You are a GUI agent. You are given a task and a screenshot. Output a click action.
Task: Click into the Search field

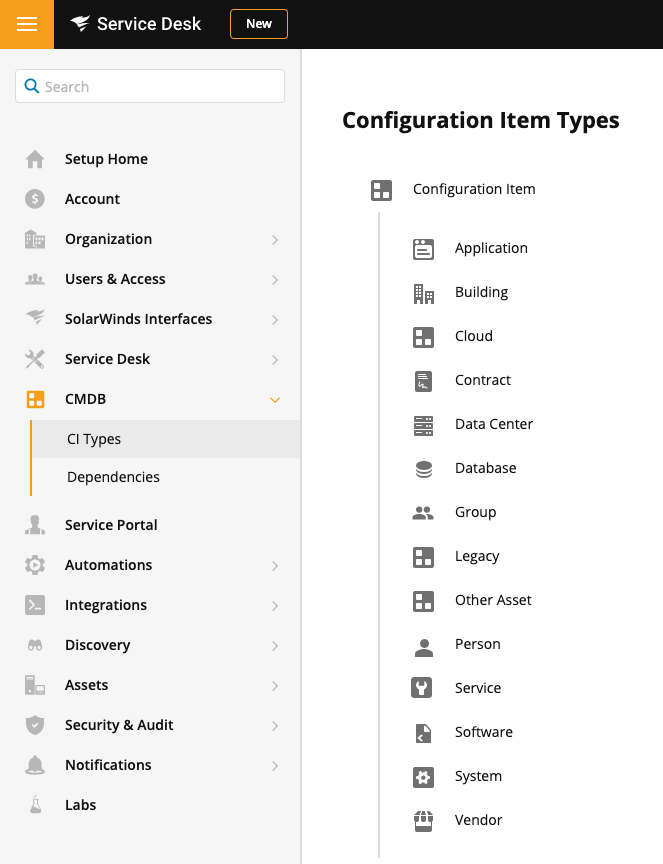pos(160,87)
